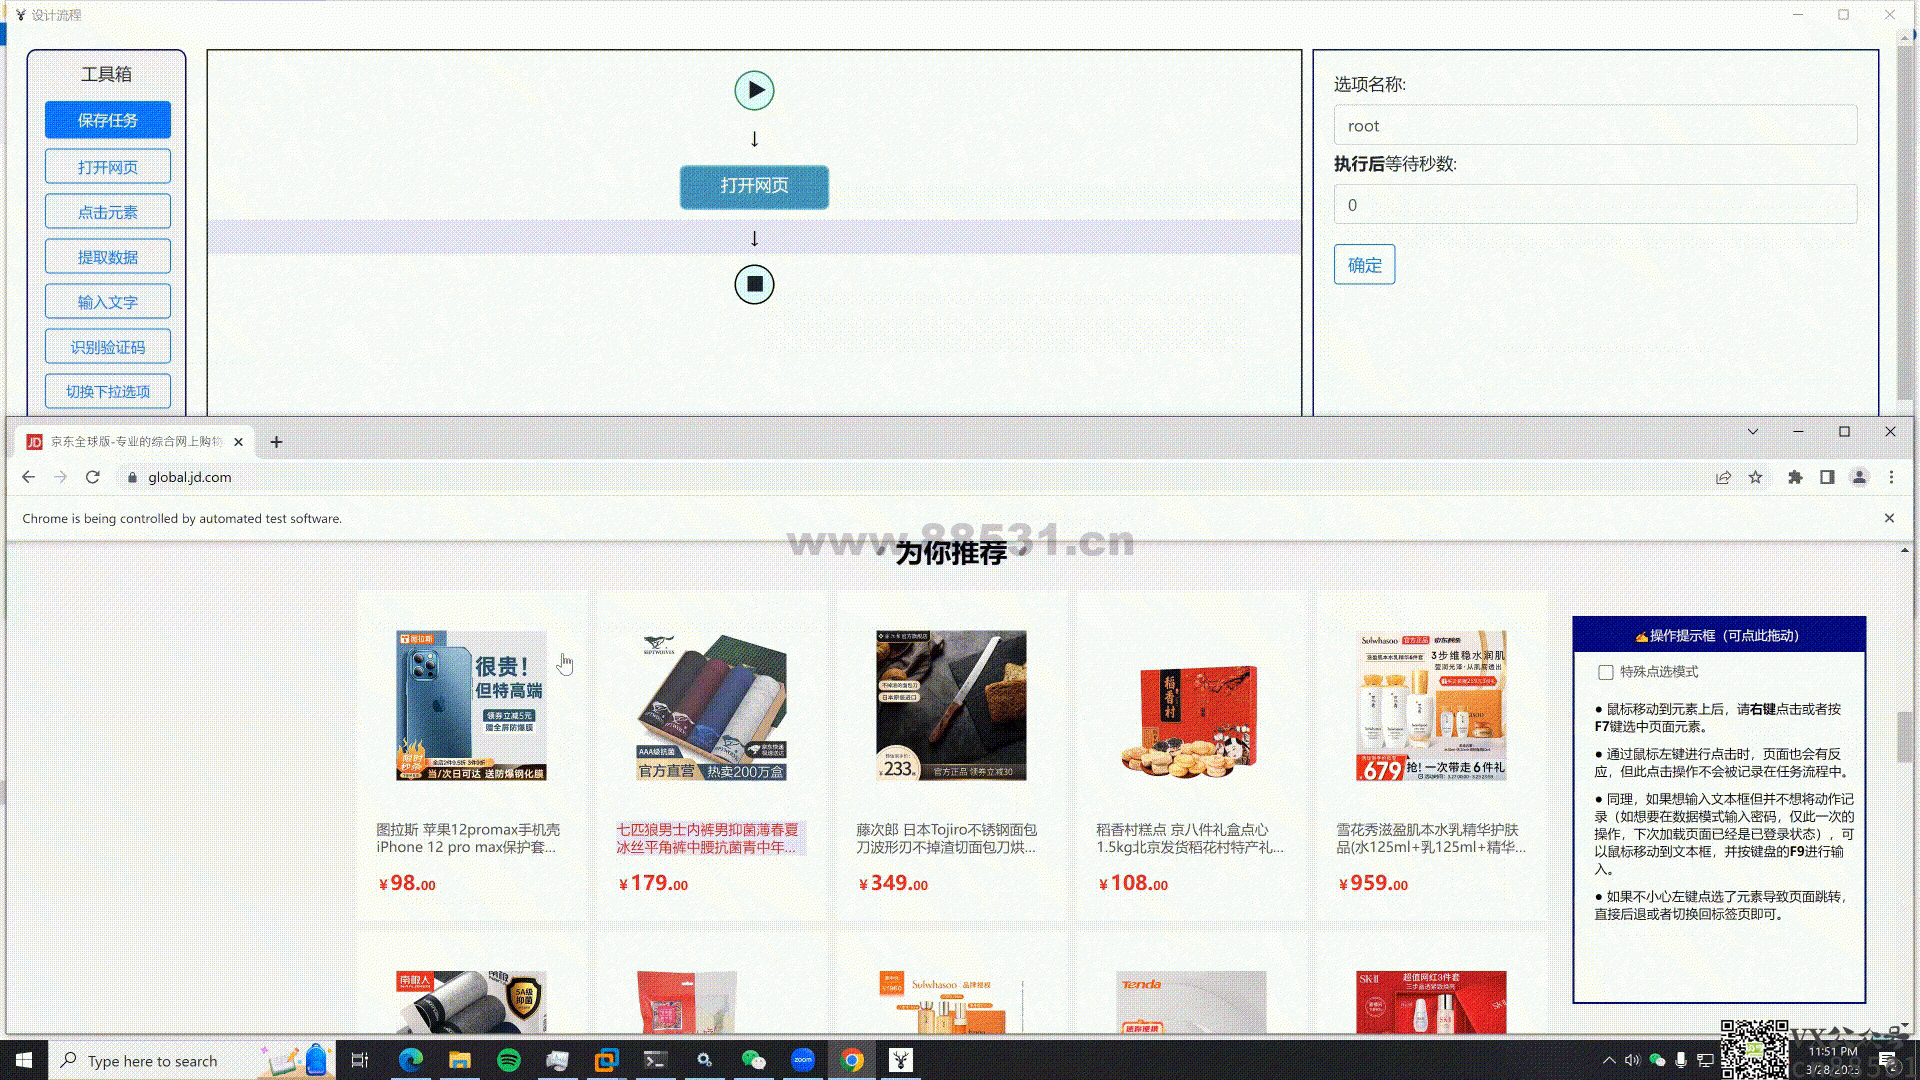Click the 选项名称 input field containing root
Screen dimensions: 1920x1080
click(1595, 125)
